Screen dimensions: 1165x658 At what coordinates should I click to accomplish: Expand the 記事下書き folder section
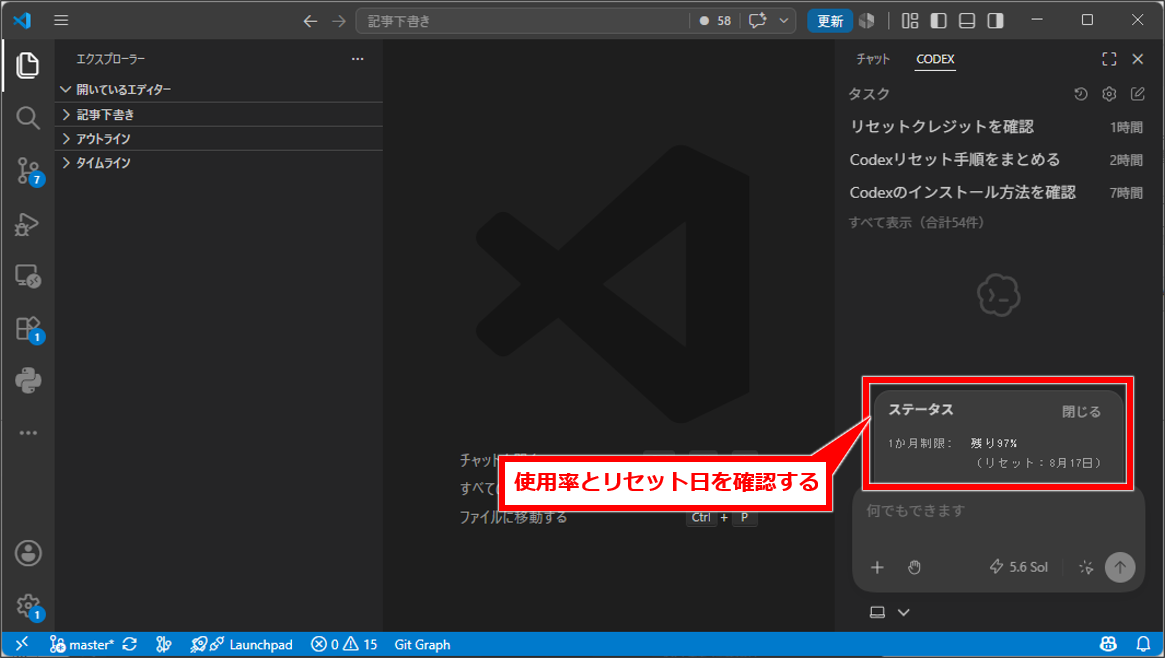coord(219,114)
